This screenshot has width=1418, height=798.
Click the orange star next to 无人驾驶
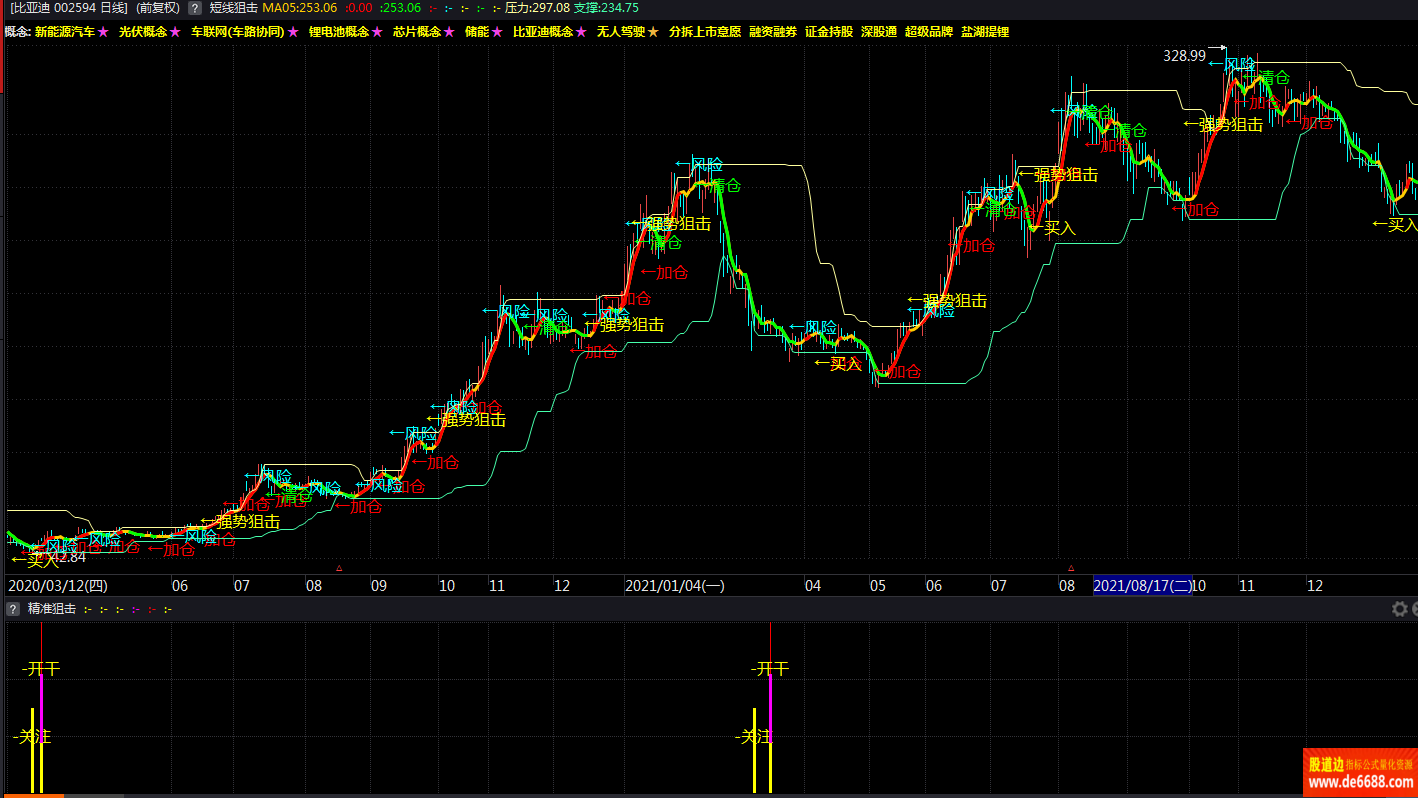coord(653,32)
